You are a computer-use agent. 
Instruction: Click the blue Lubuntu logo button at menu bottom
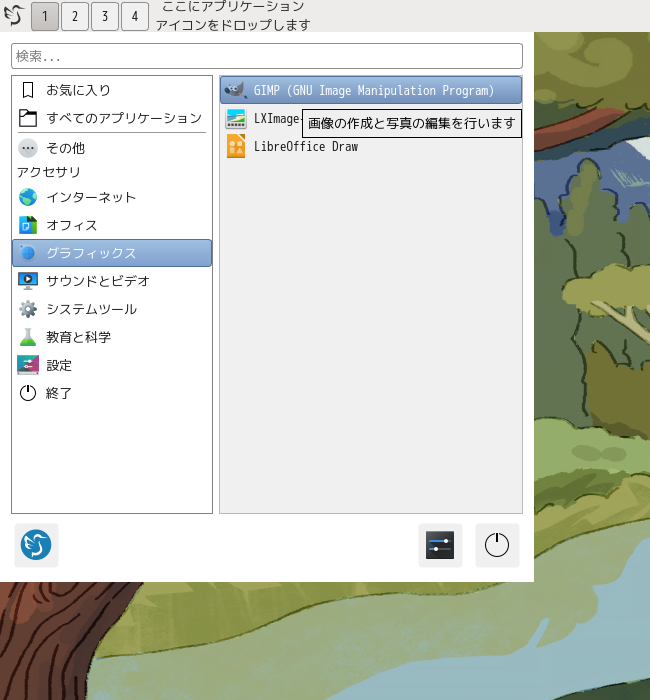(36, 545)
